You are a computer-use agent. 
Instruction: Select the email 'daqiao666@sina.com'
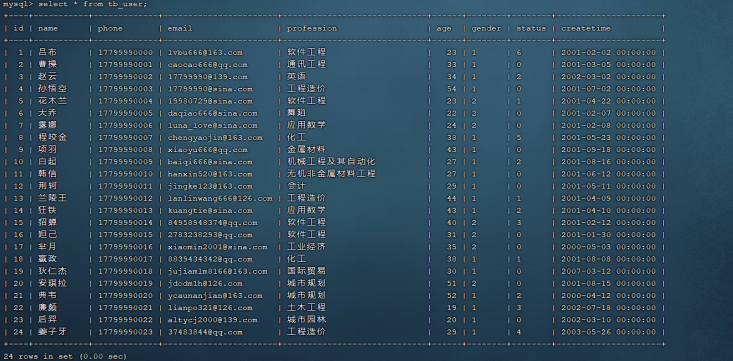point(213,114)
